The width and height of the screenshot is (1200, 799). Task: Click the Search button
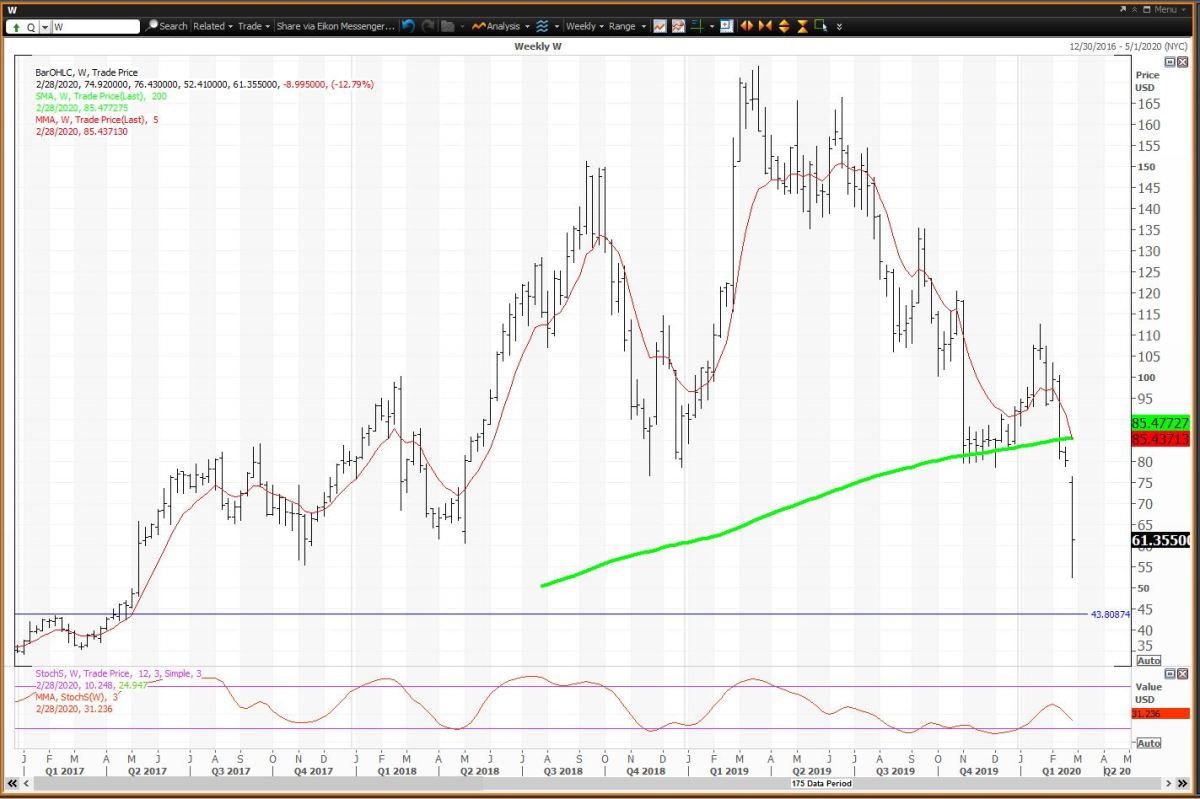pos(166,26)
